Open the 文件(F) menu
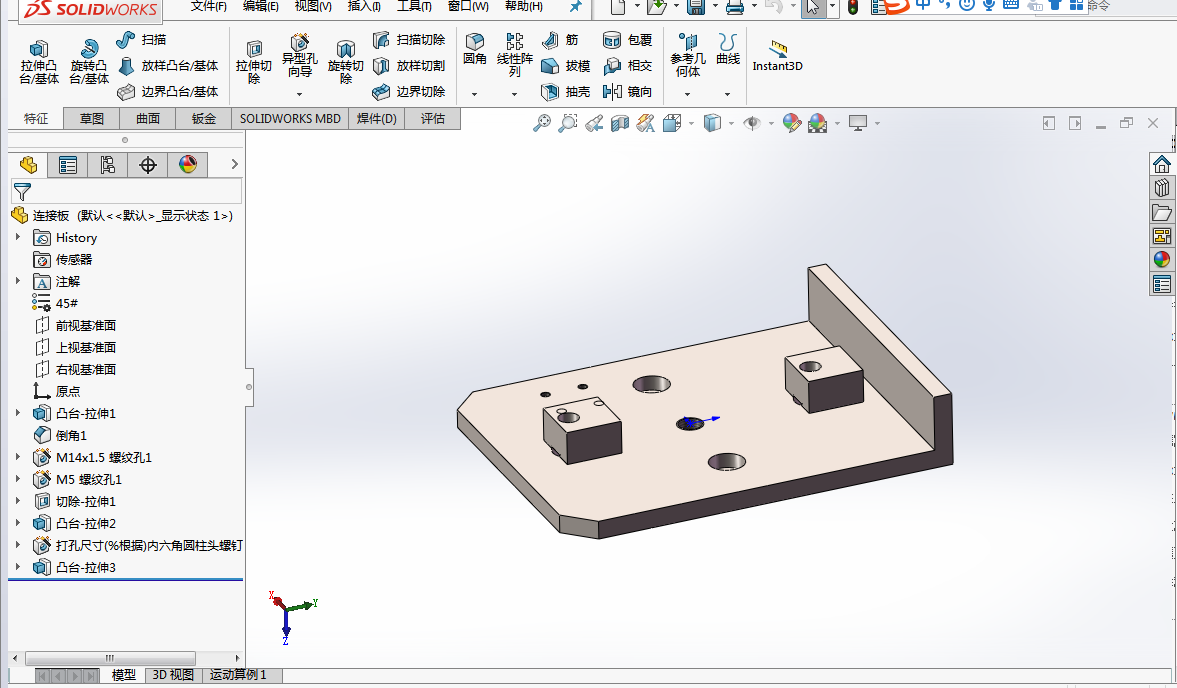 (x=209, y=6)
